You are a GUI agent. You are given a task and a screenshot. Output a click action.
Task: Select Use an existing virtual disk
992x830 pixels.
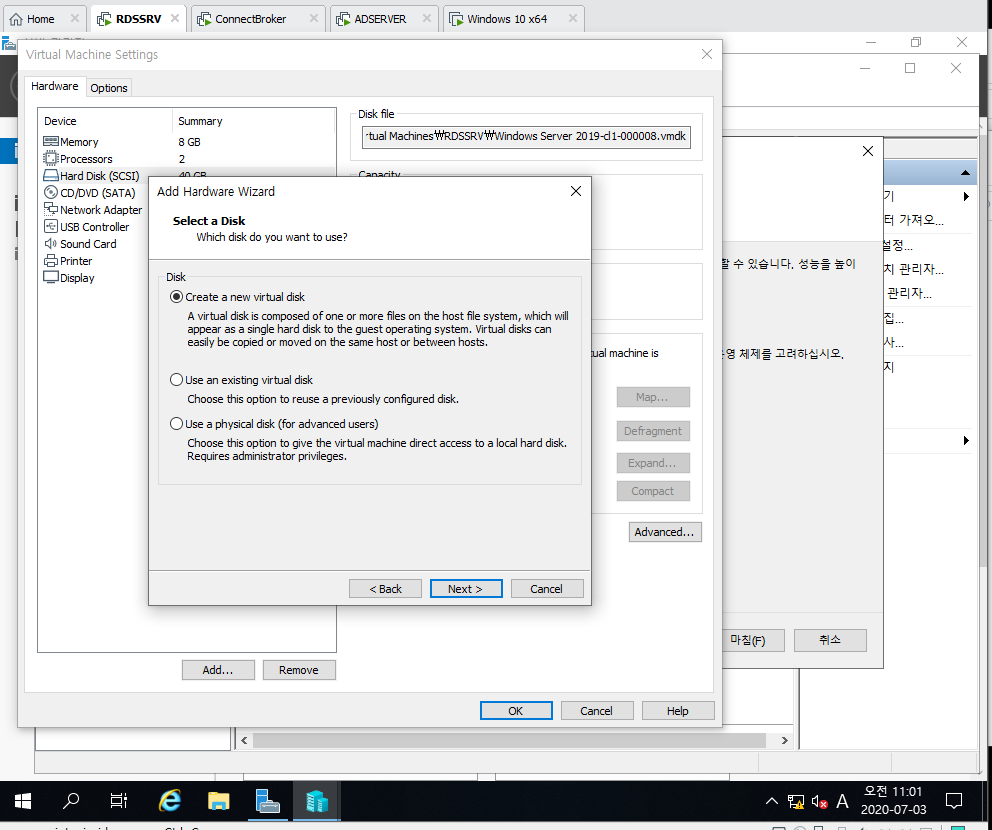pos(177,380)
